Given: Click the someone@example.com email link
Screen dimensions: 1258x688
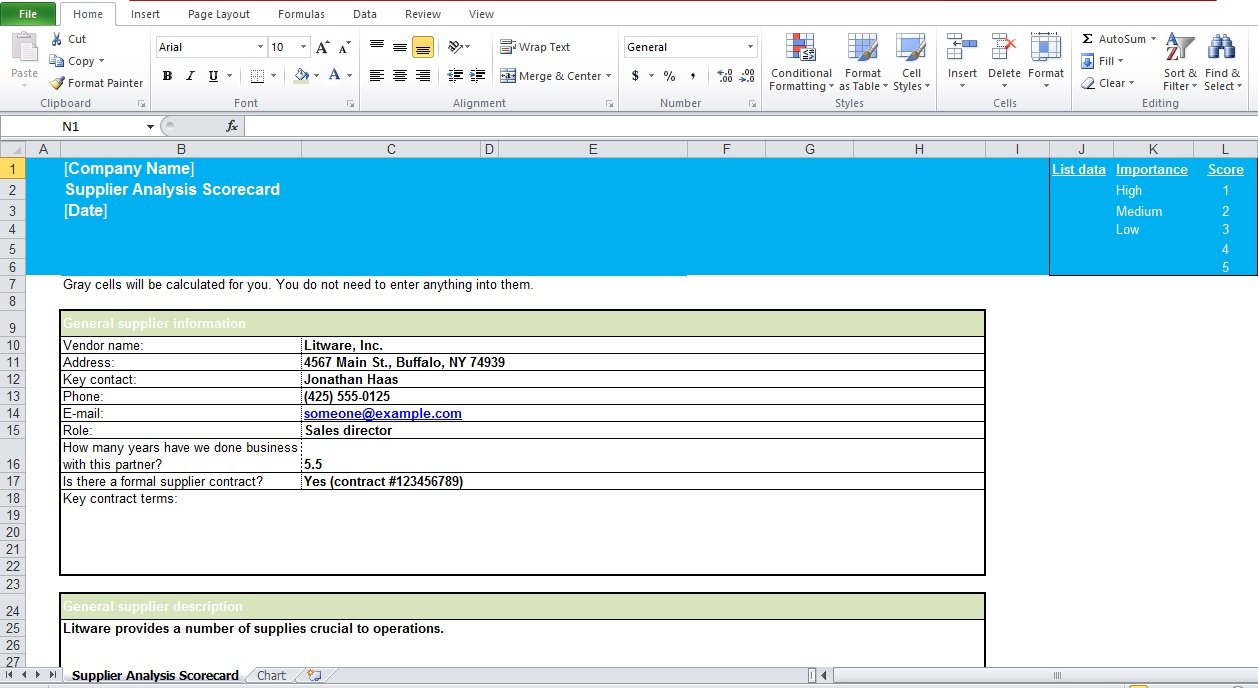Looking at the screenshot, I should tap(383, 413).
